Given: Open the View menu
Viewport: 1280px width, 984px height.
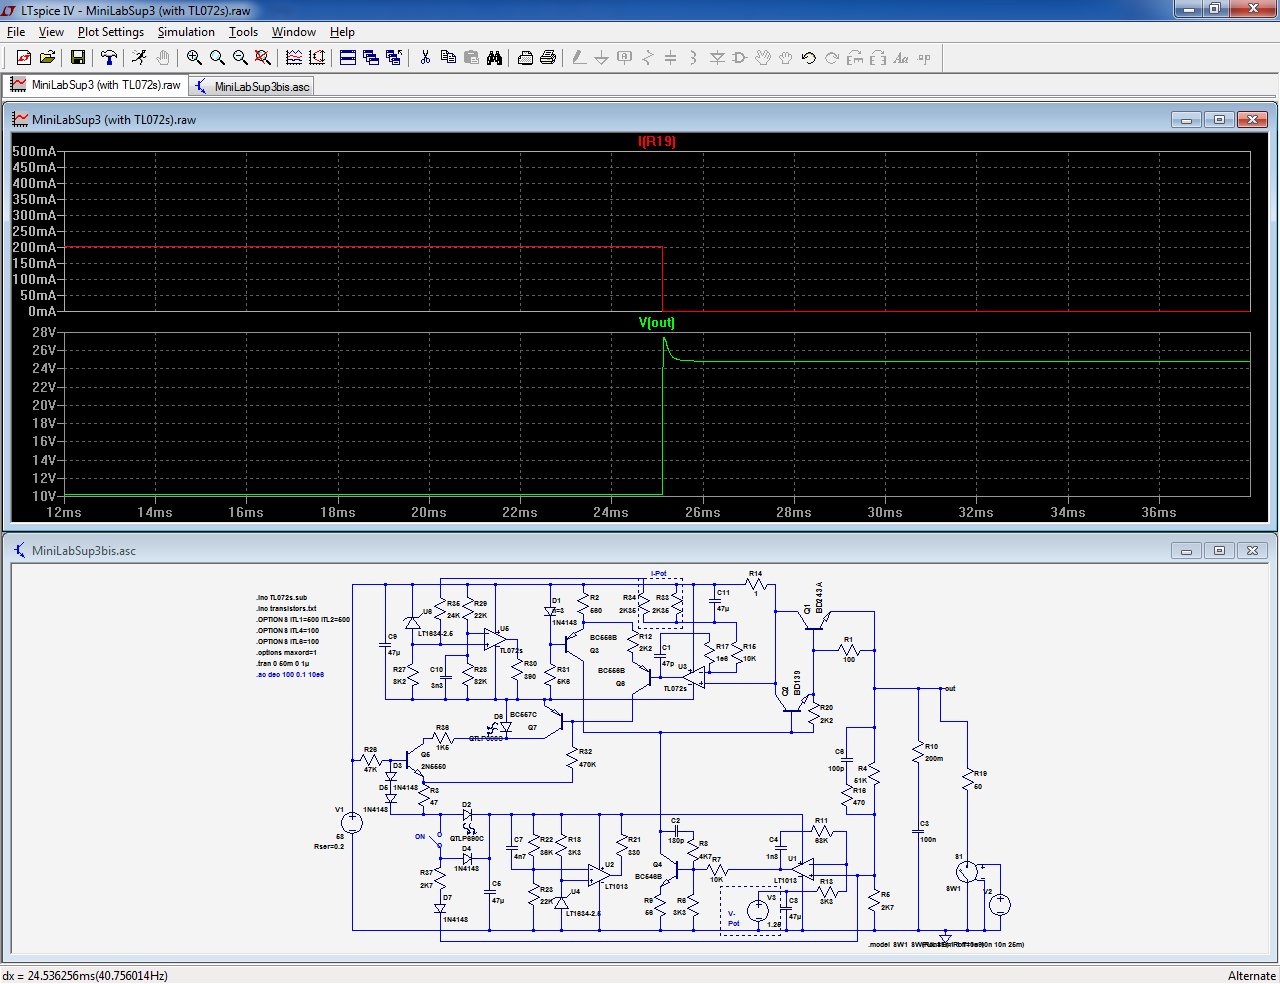Looking at the screenshot, I should coord(51,32).
